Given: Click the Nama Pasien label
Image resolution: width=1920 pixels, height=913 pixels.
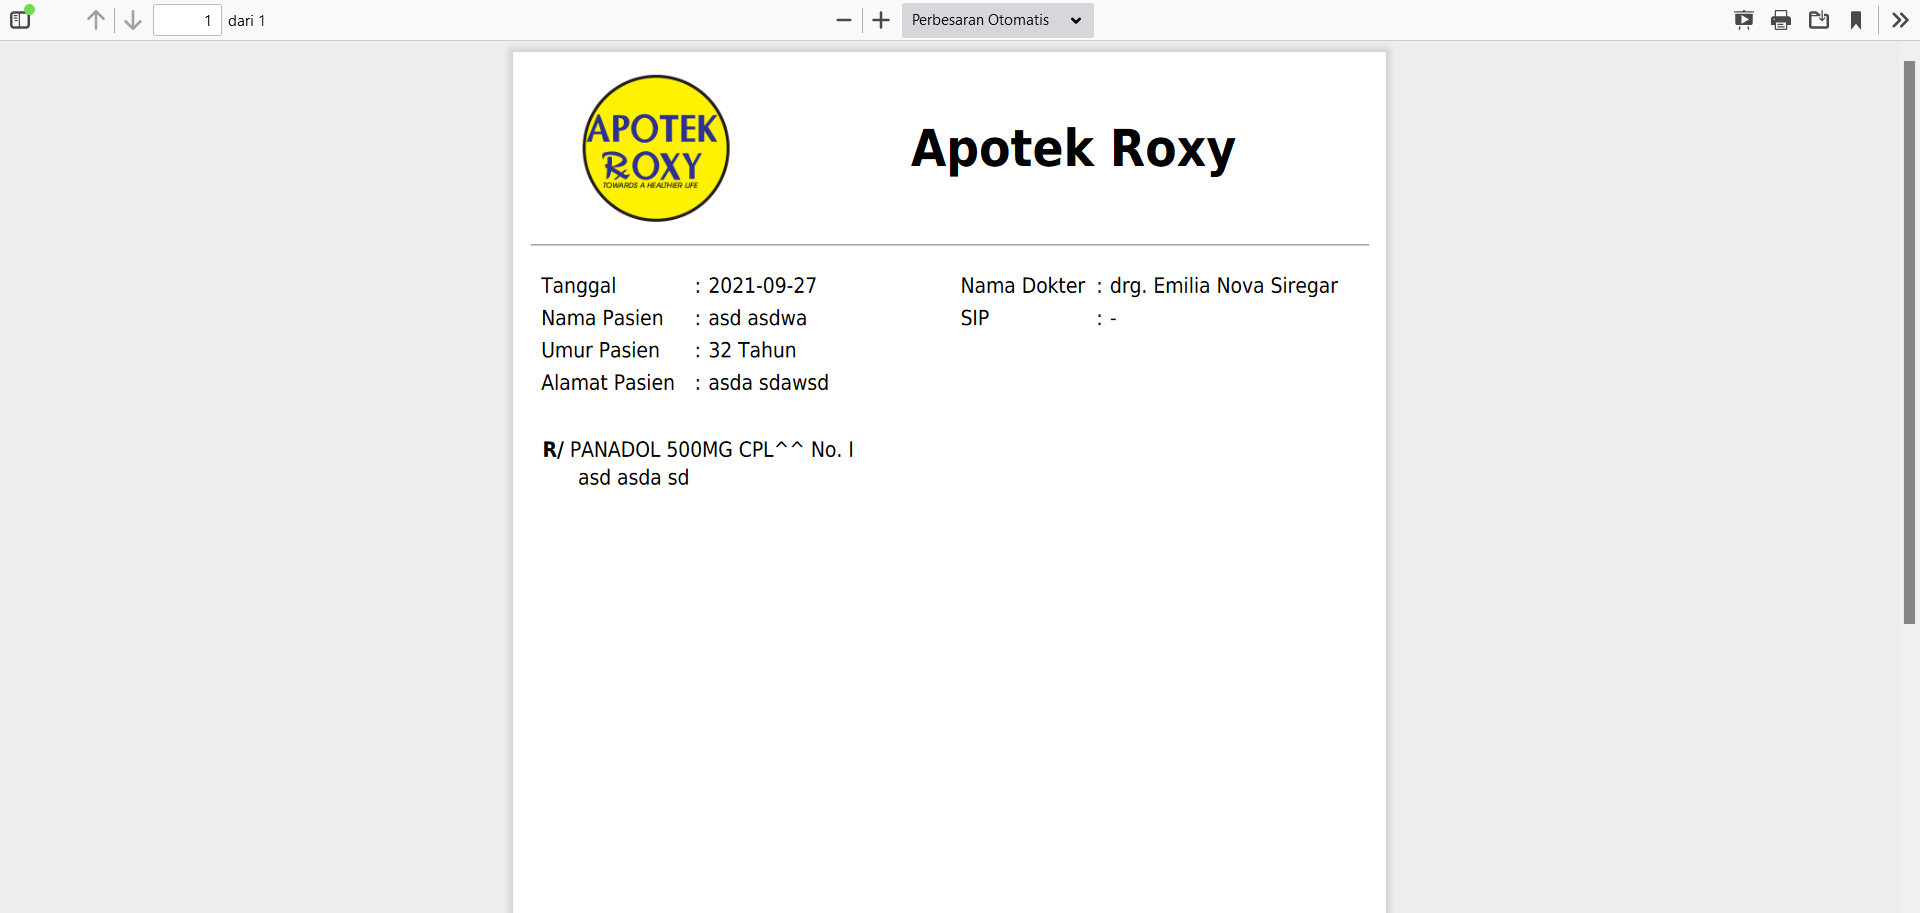Looking at the screenshot, I should pos(602,318).
